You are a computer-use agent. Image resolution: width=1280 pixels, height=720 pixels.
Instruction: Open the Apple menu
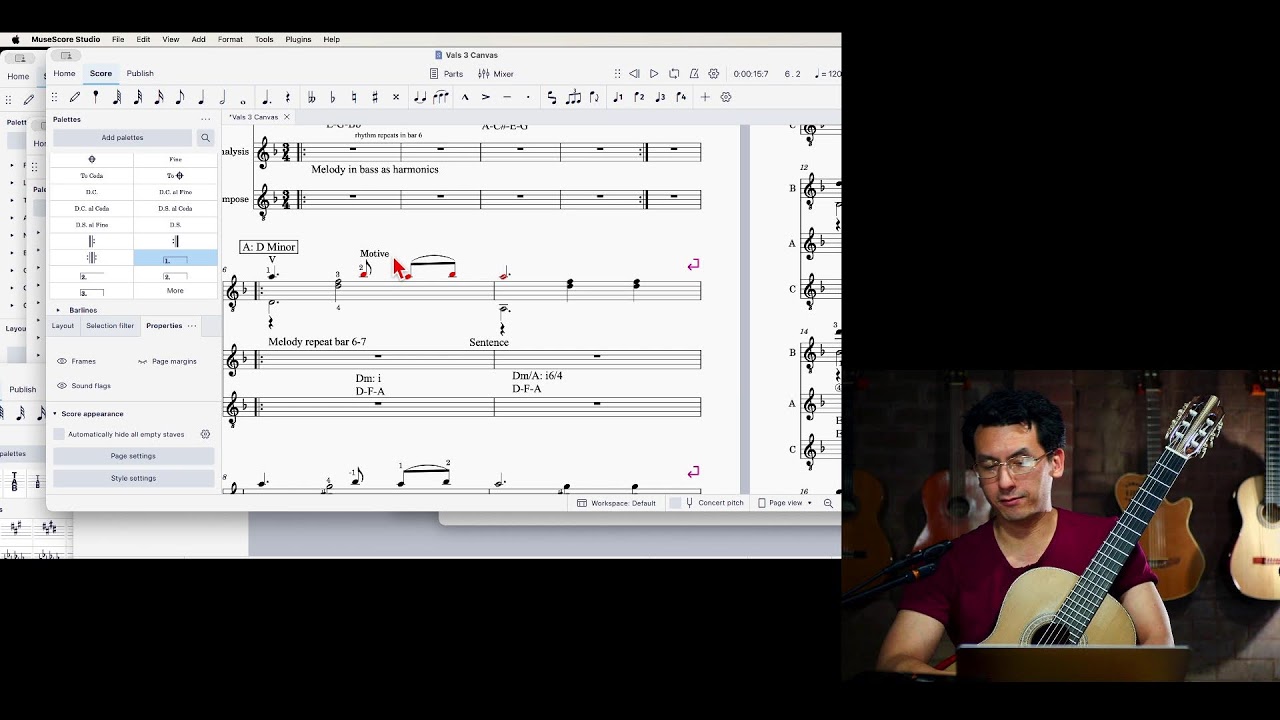15,39
